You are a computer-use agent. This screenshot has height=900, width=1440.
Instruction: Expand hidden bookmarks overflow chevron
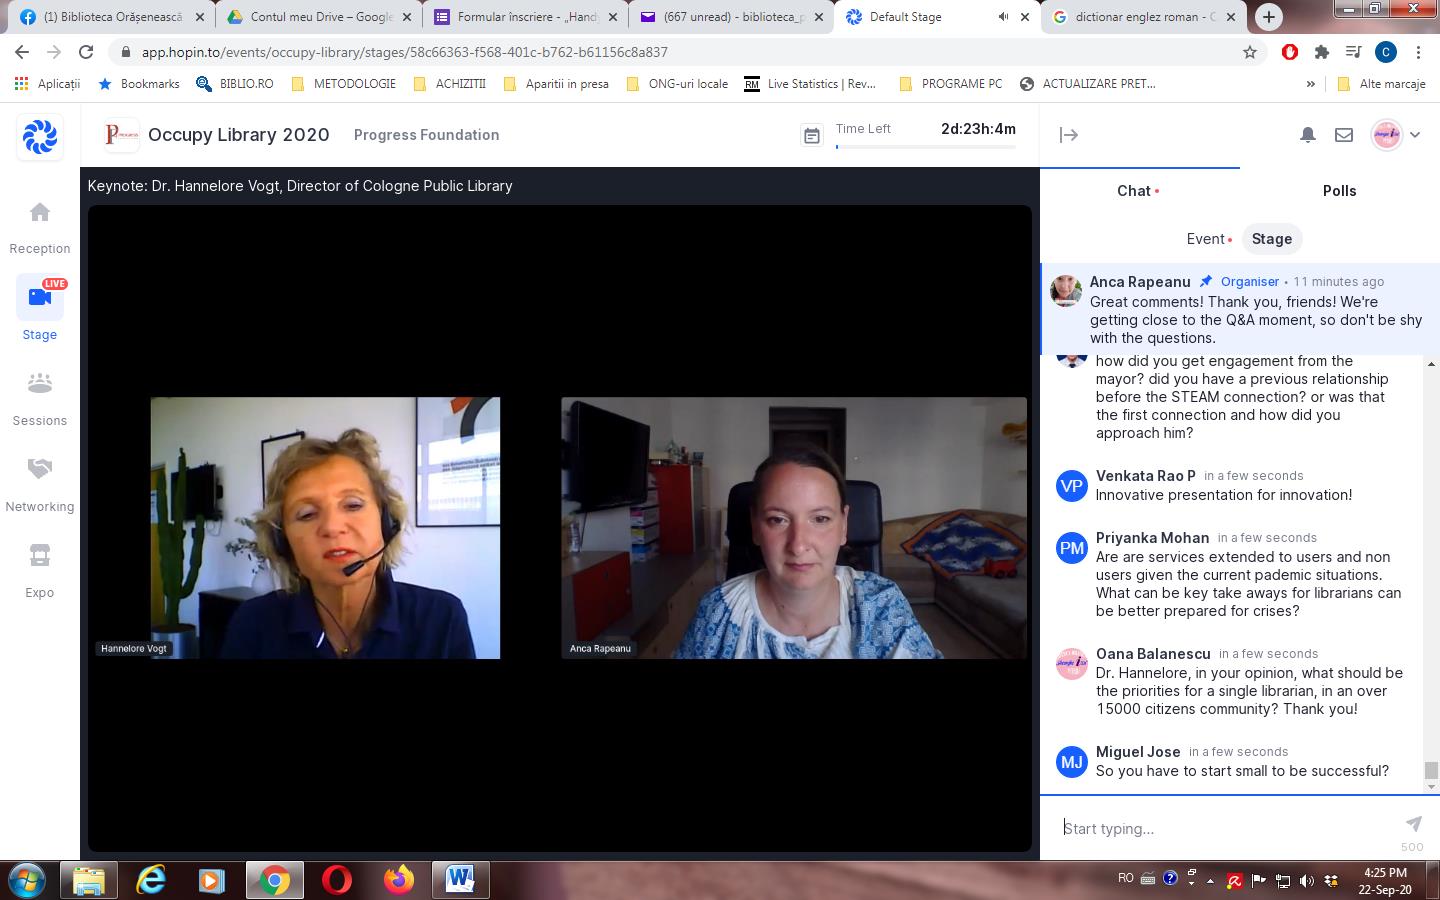(x=1310, y=84)
